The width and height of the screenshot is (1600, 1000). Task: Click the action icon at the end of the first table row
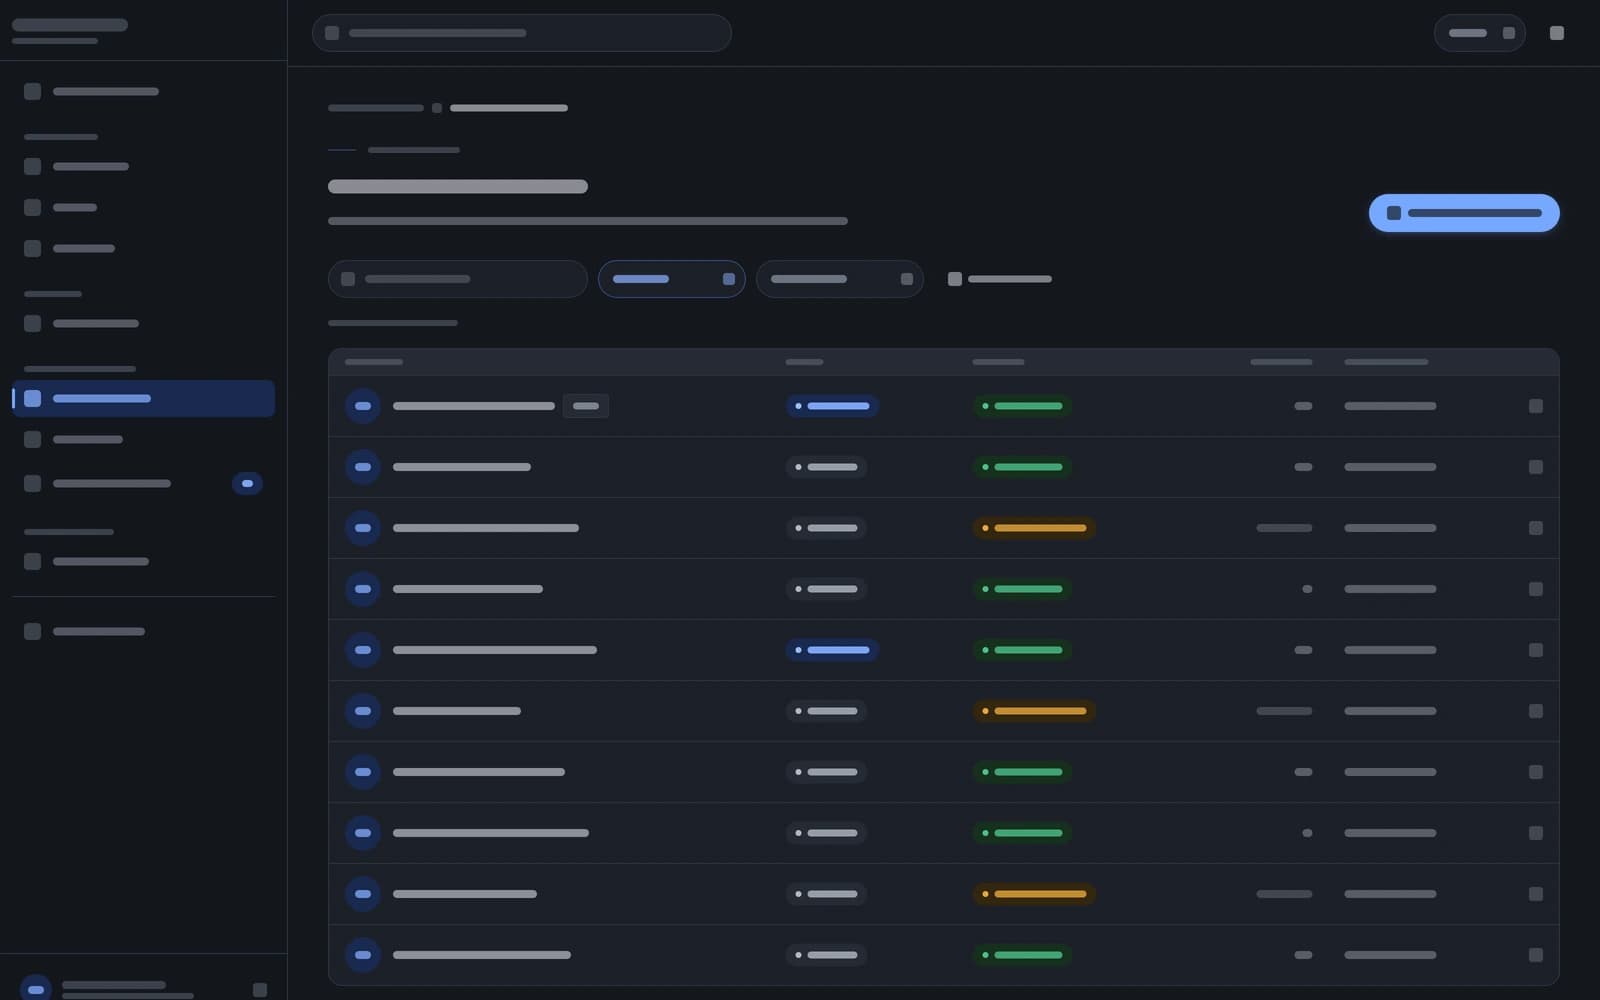(x=1536, y=406)
